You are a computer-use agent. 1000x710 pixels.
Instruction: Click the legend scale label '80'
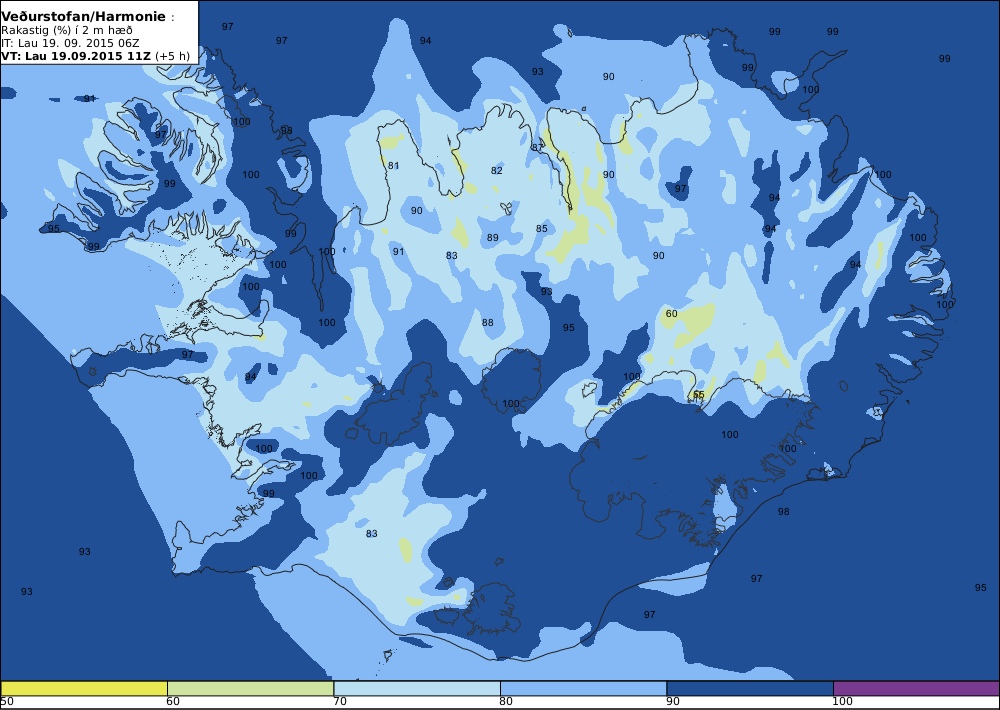pos(506,702)
